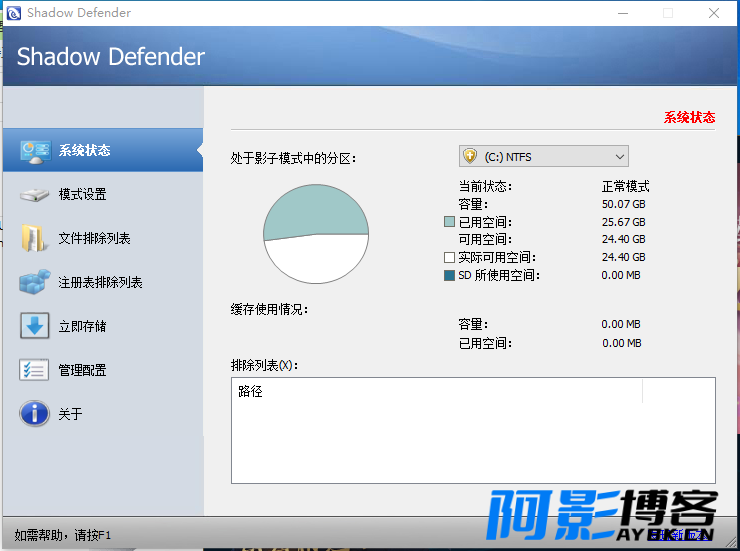Open the 系统状态 sidebar tab
740x551 pixels.
coord(103,150)
